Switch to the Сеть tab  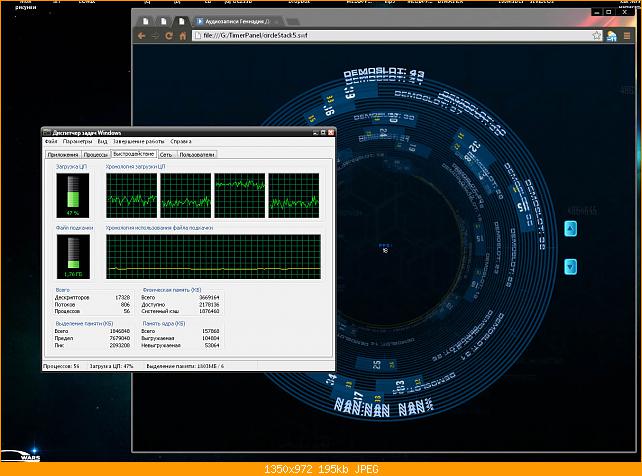[x=166, y=155]
